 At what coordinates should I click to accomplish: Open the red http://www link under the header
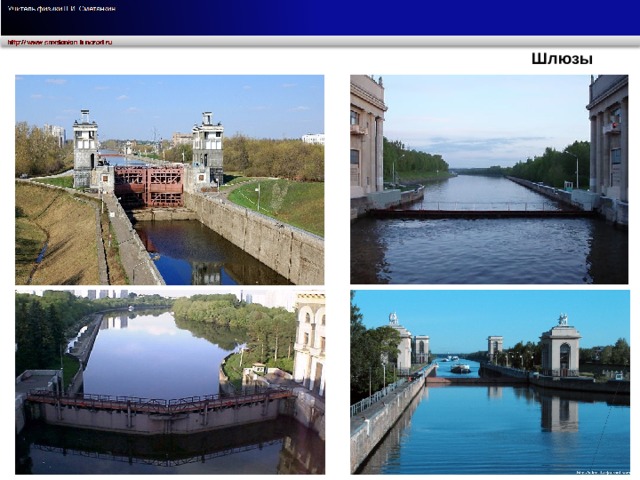click(x=60, y=42)
